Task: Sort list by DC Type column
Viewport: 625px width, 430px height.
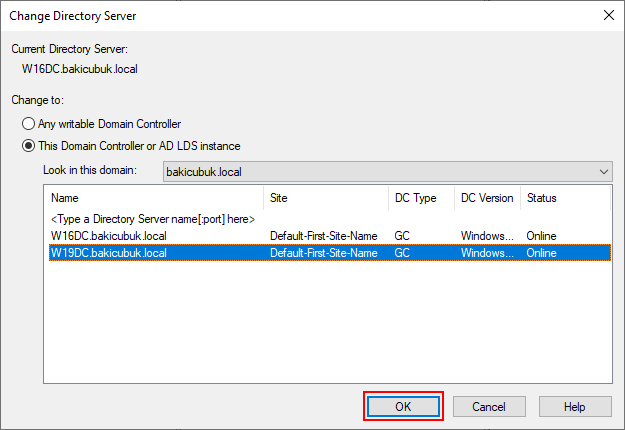Action: 421,198
